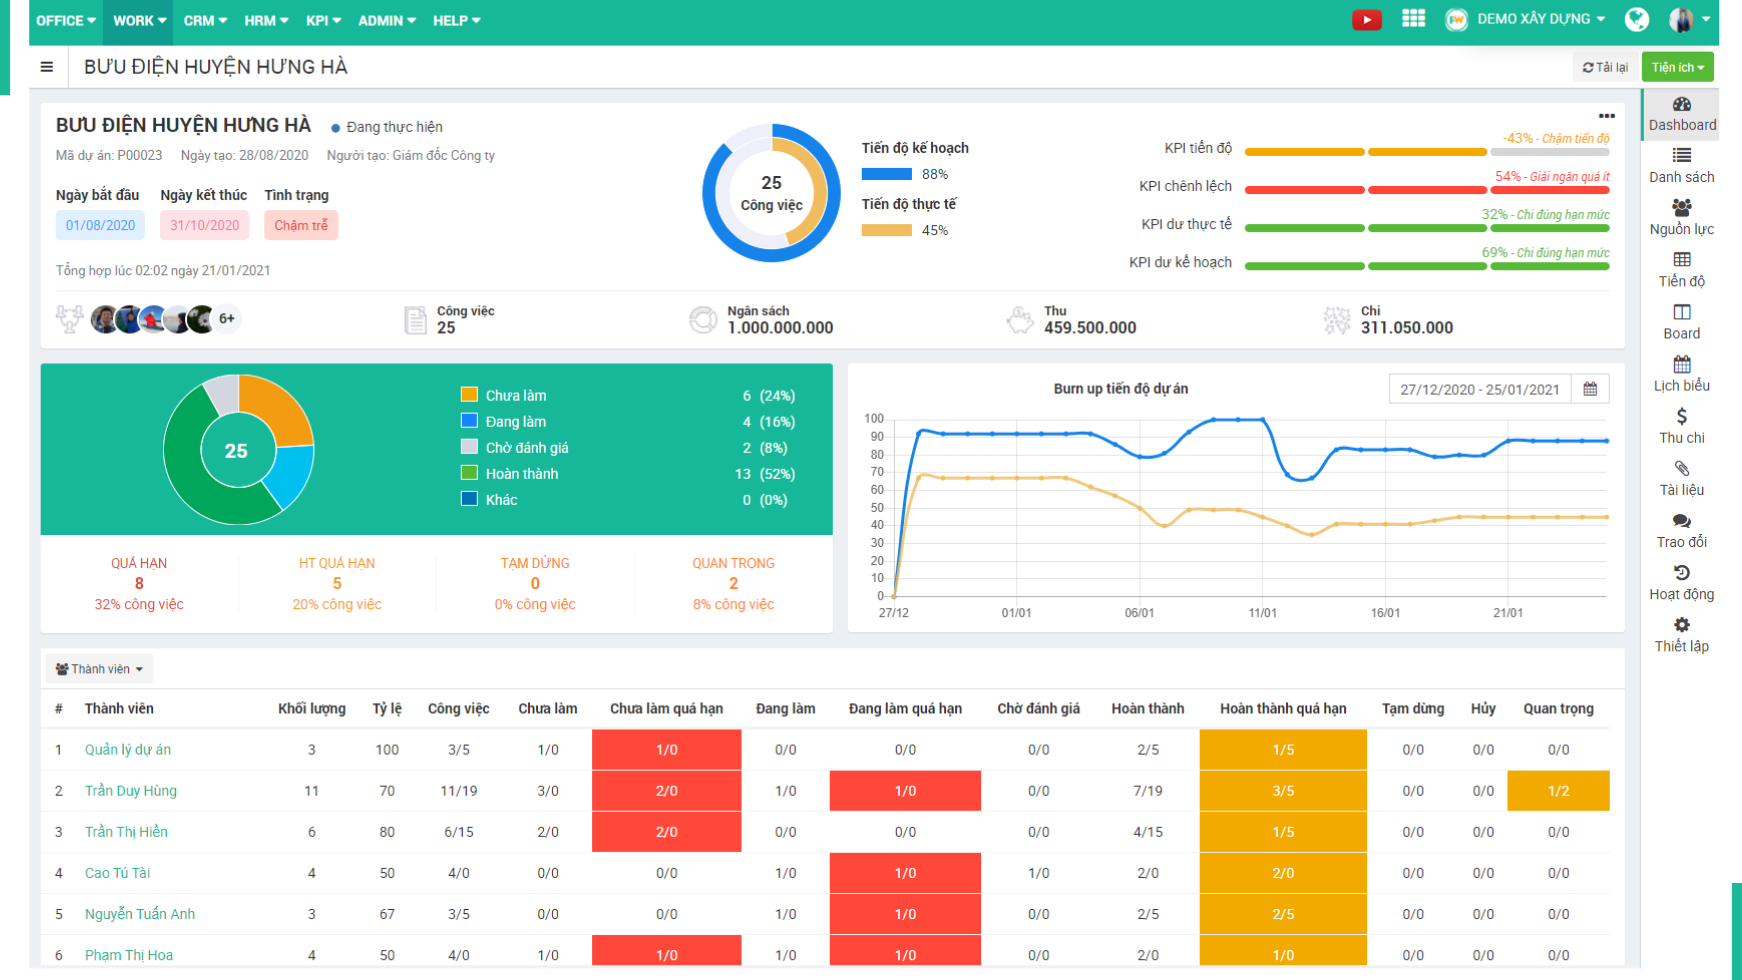Expand DEMO XÂY DỰNG company dropdown

[1541, 19]
